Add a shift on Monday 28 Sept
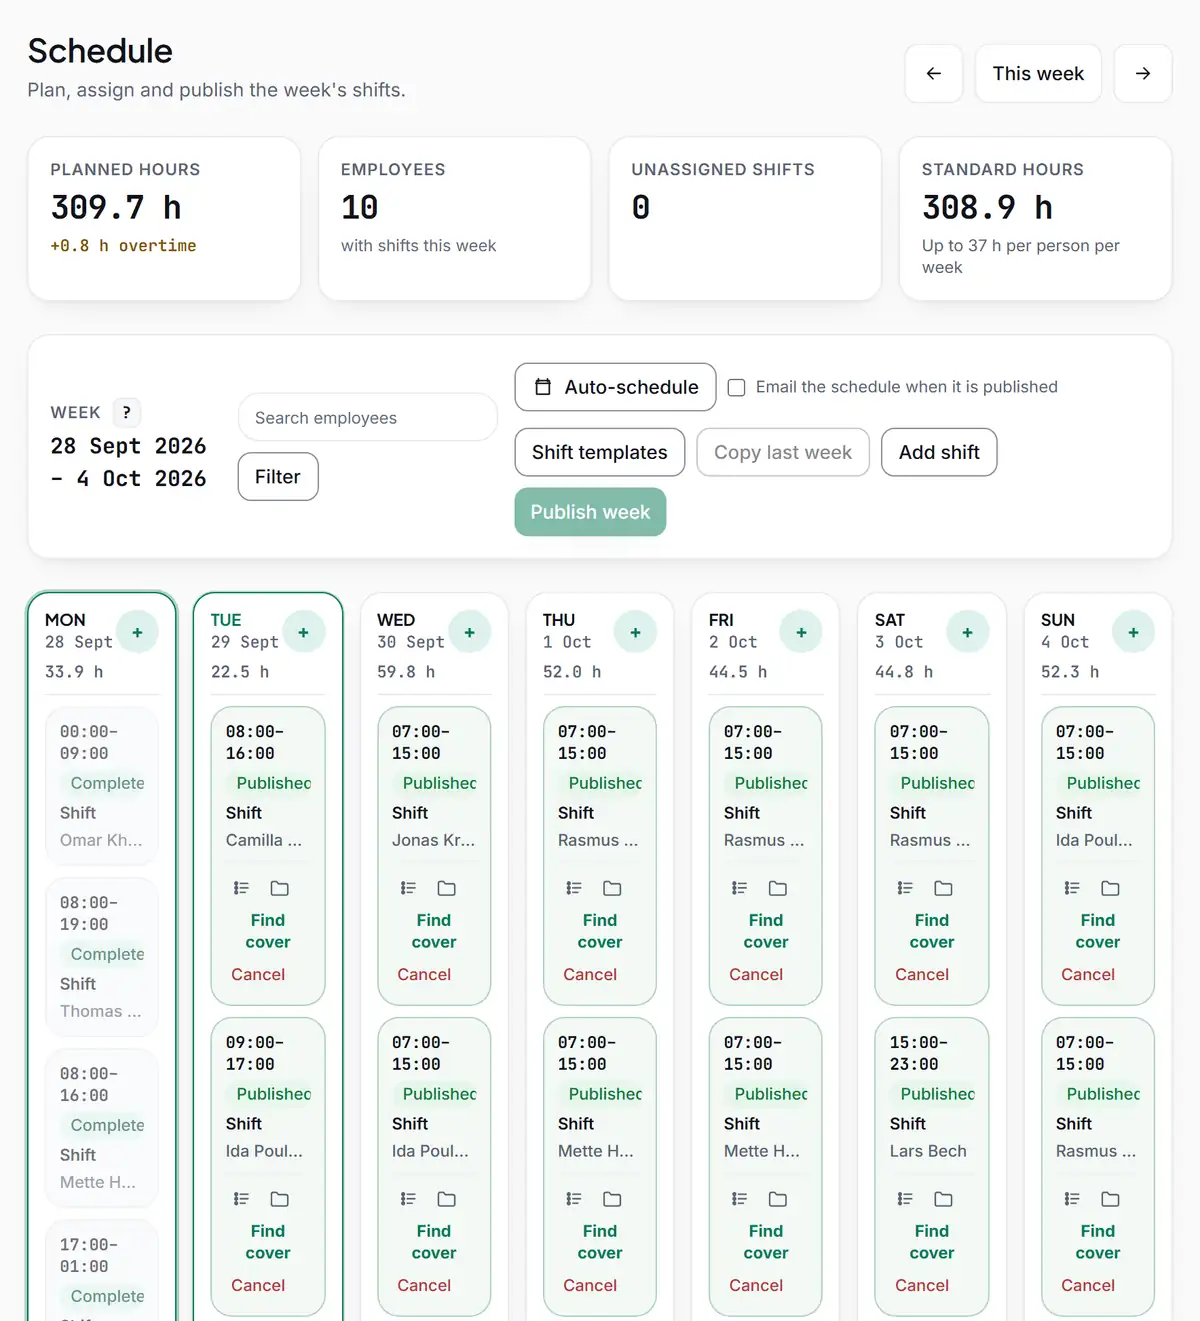Screen dimensions: 1200x1321 click(x=137, y=632)
